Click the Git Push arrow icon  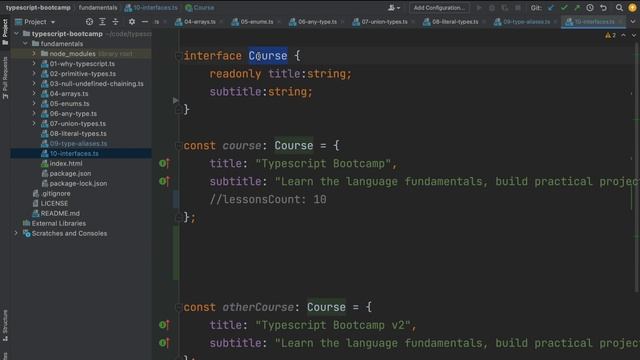(577, 8)
